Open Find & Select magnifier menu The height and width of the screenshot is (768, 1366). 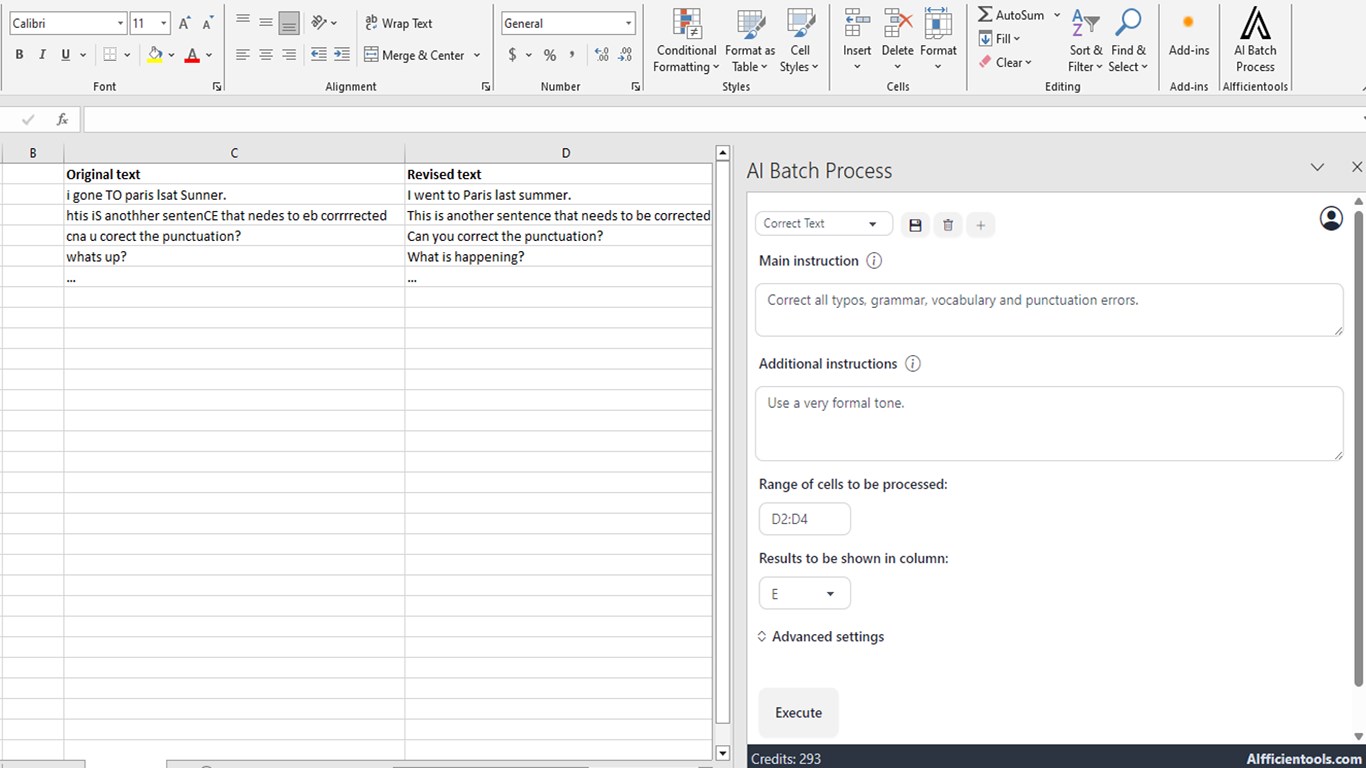(x=1128, y=40)
